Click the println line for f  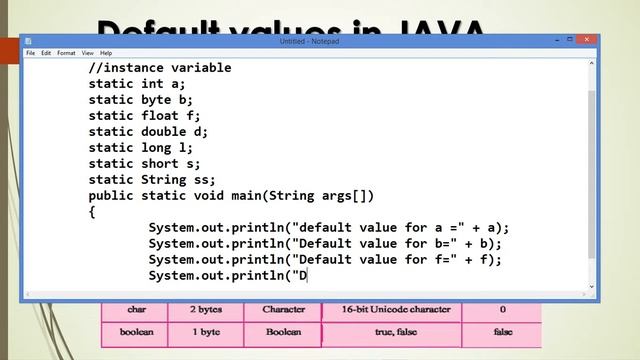[325, 259]
